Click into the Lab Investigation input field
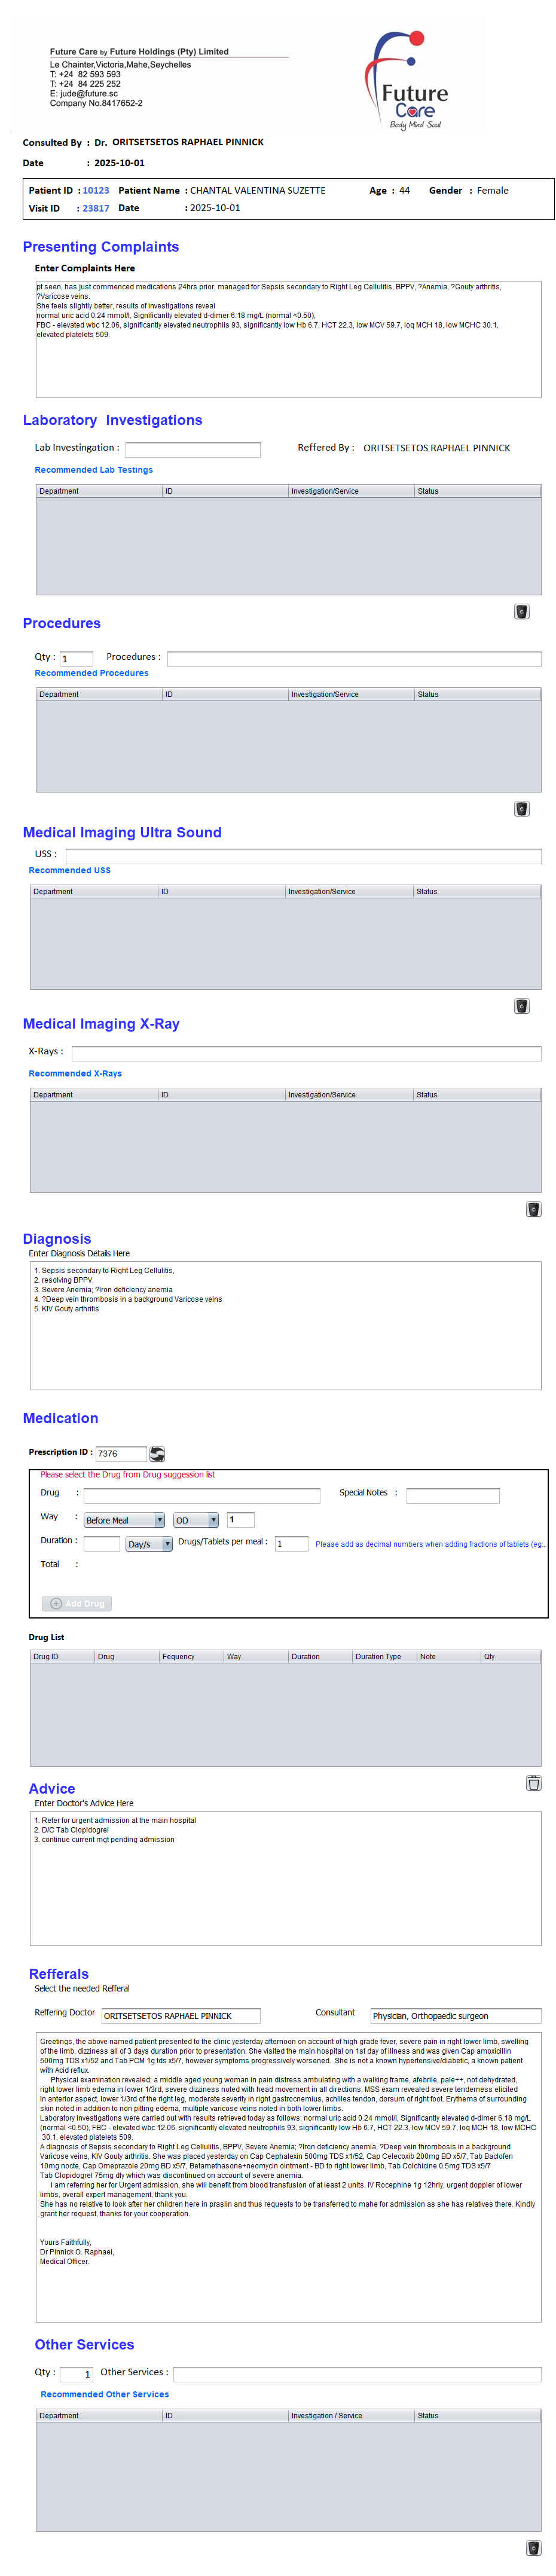Screen dimensions: 556x2576 coord(192,449)
